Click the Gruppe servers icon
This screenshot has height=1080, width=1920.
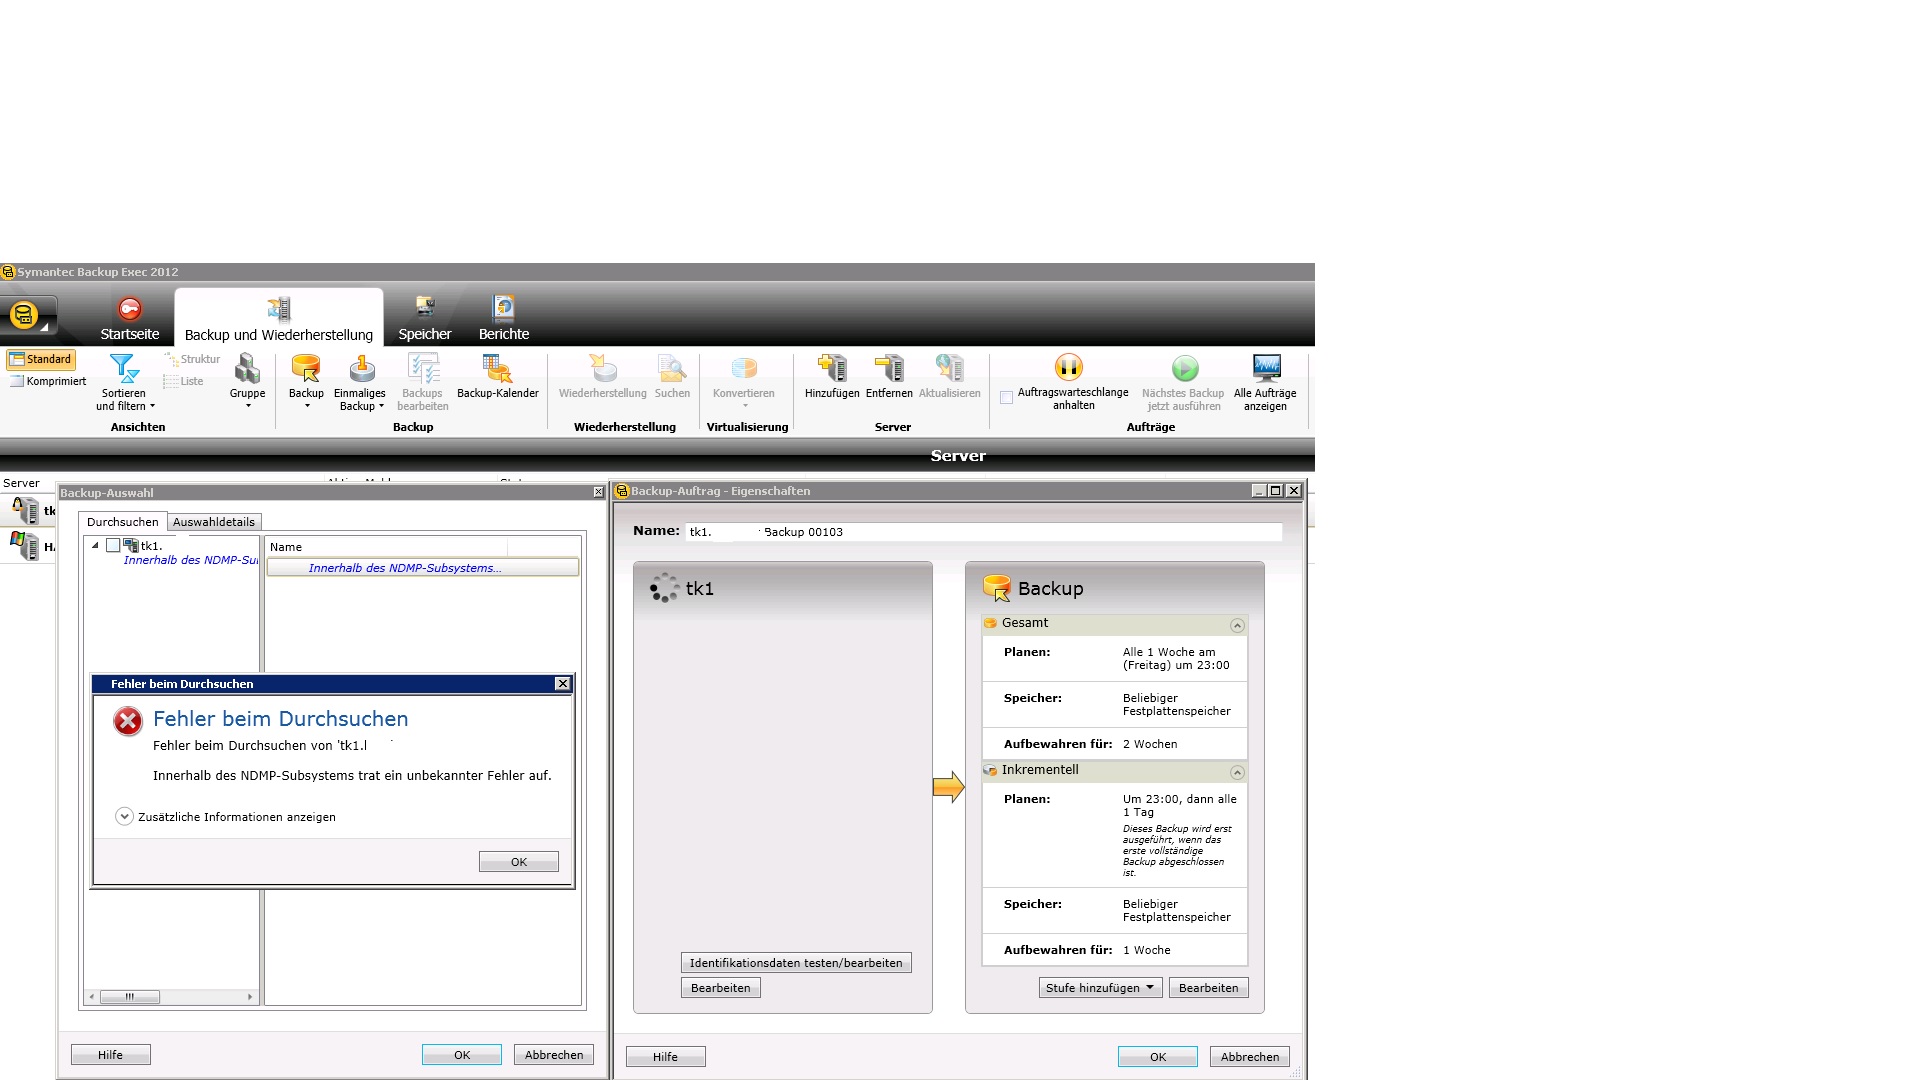pyautogui.click(x=247, y=370)
